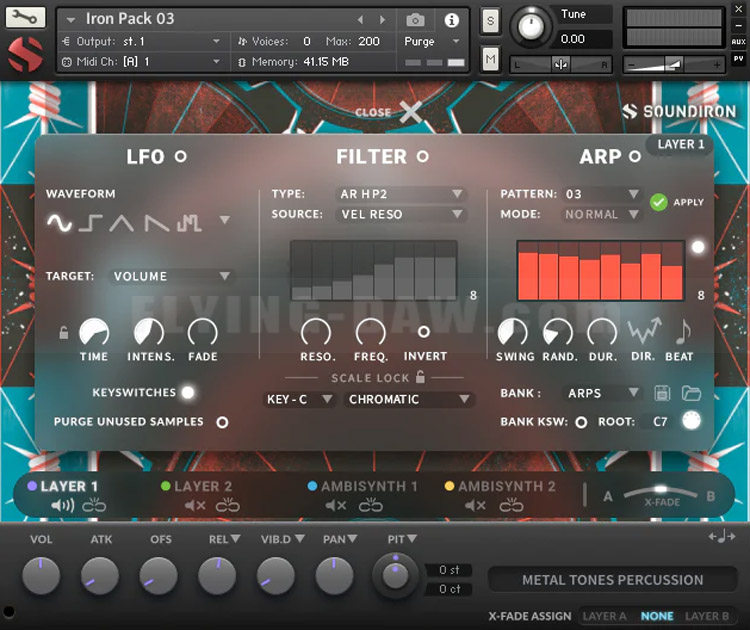
Task: Click Layer 1 link icon
Action: click(94, 505)
